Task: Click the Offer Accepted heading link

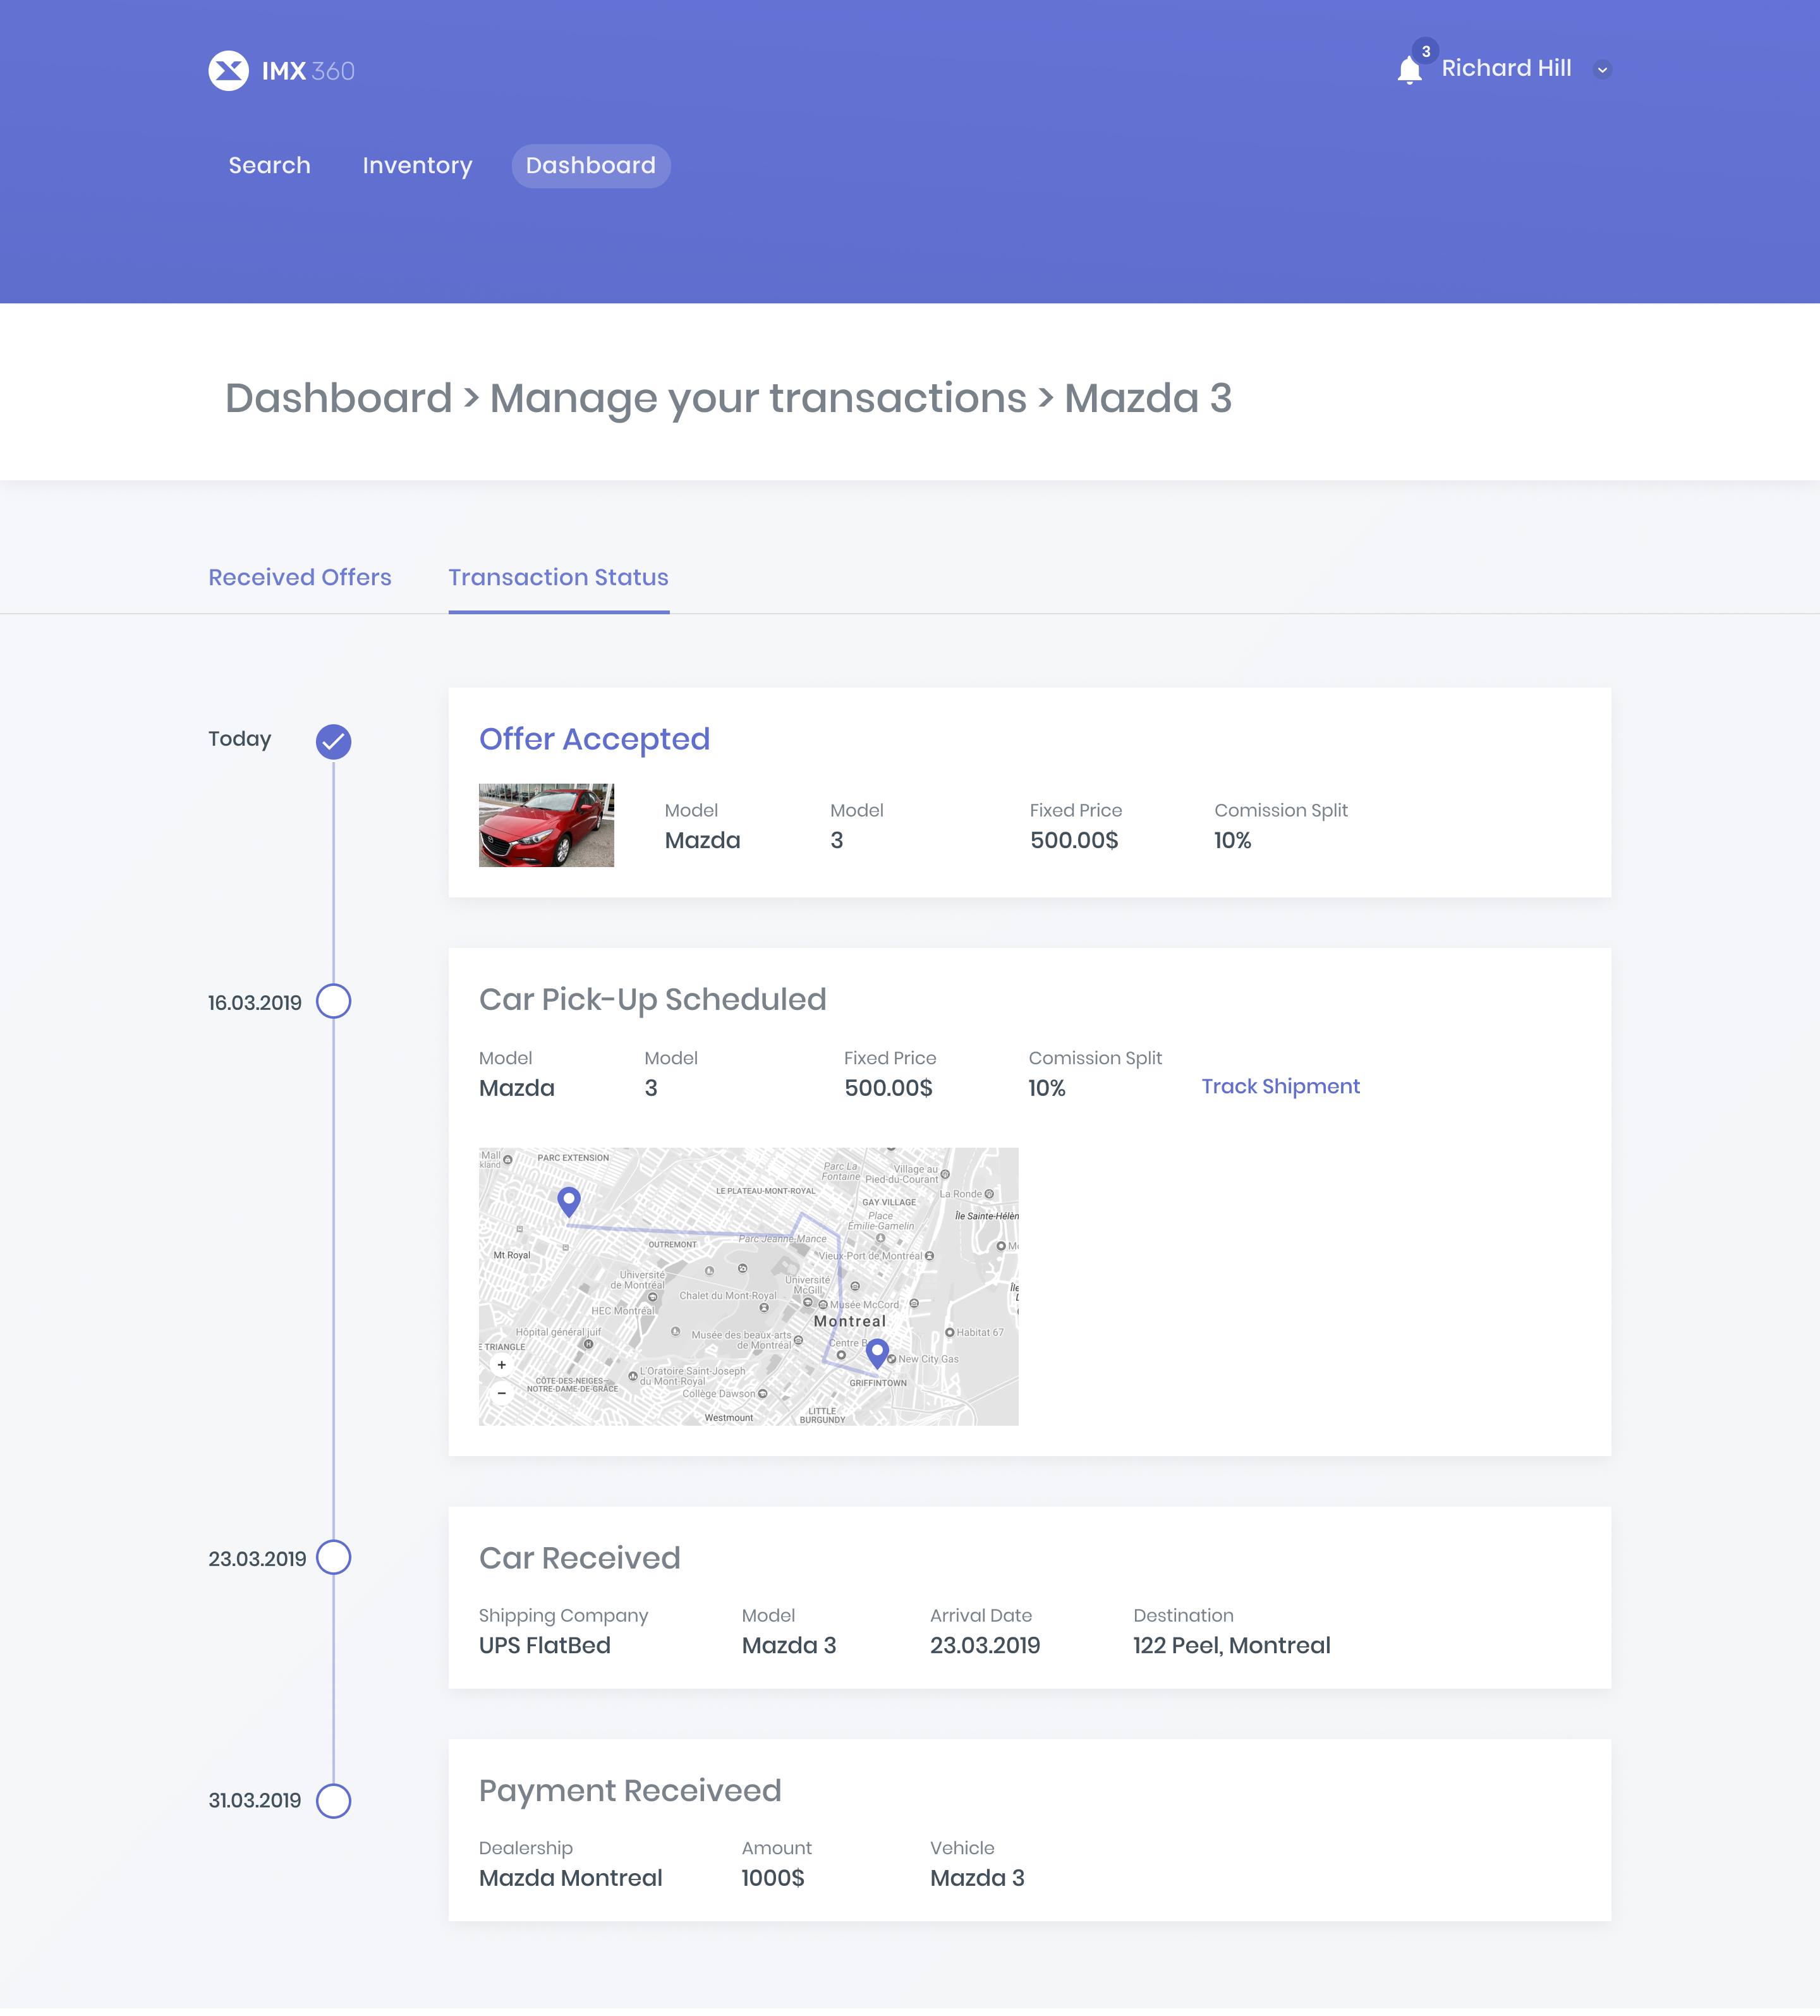Action: [x=594, y=739]
